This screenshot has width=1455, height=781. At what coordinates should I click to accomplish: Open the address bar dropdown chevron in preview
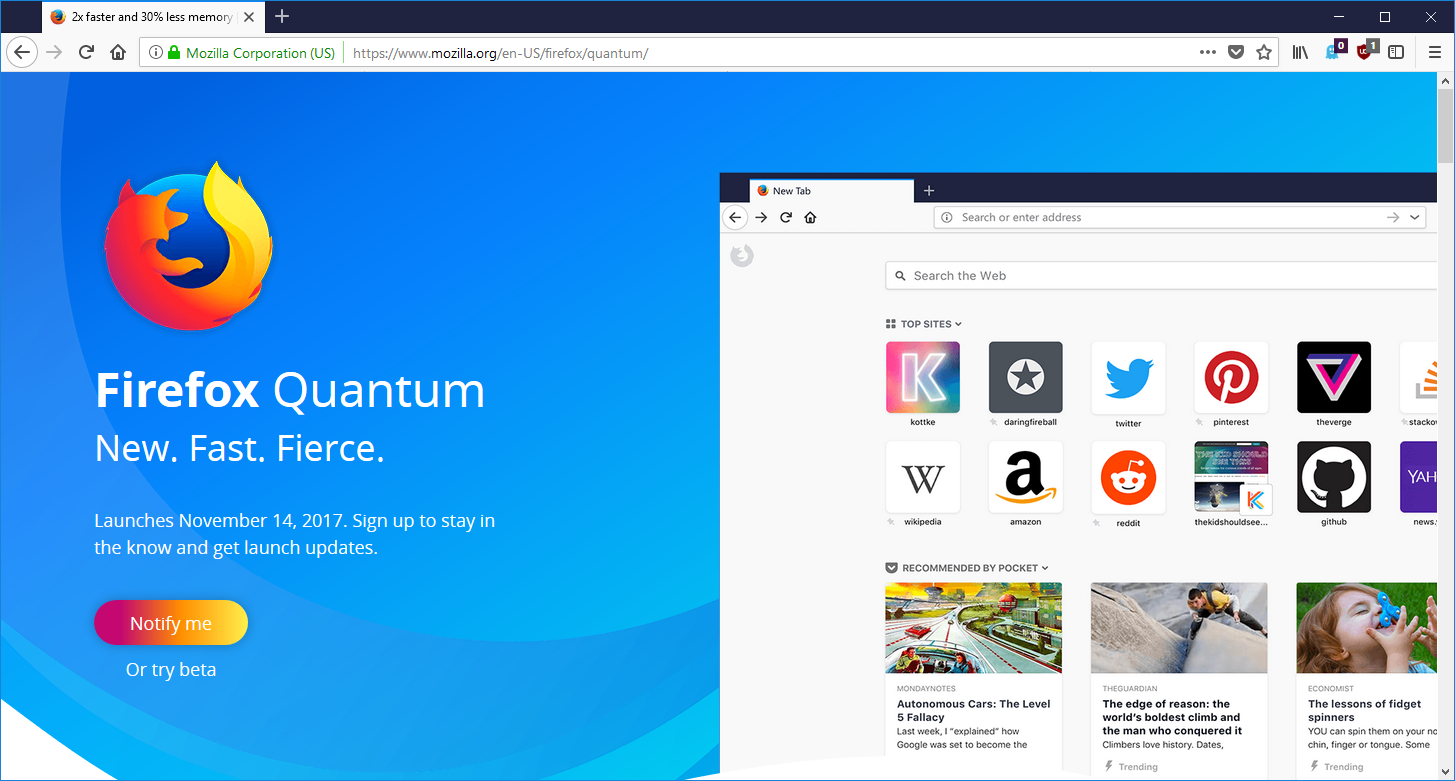click(x=1414, y=217)
